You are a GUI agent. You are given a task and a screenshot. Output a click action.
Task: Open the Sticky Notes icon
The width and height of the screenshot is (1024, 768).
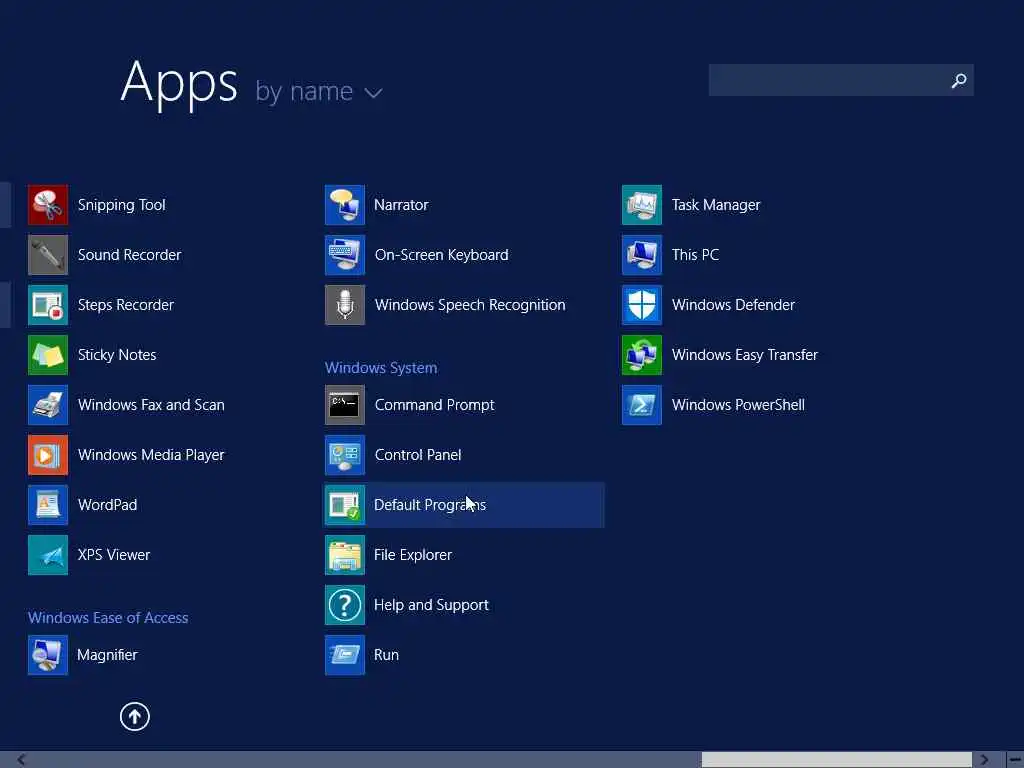[x=48, y=355]
